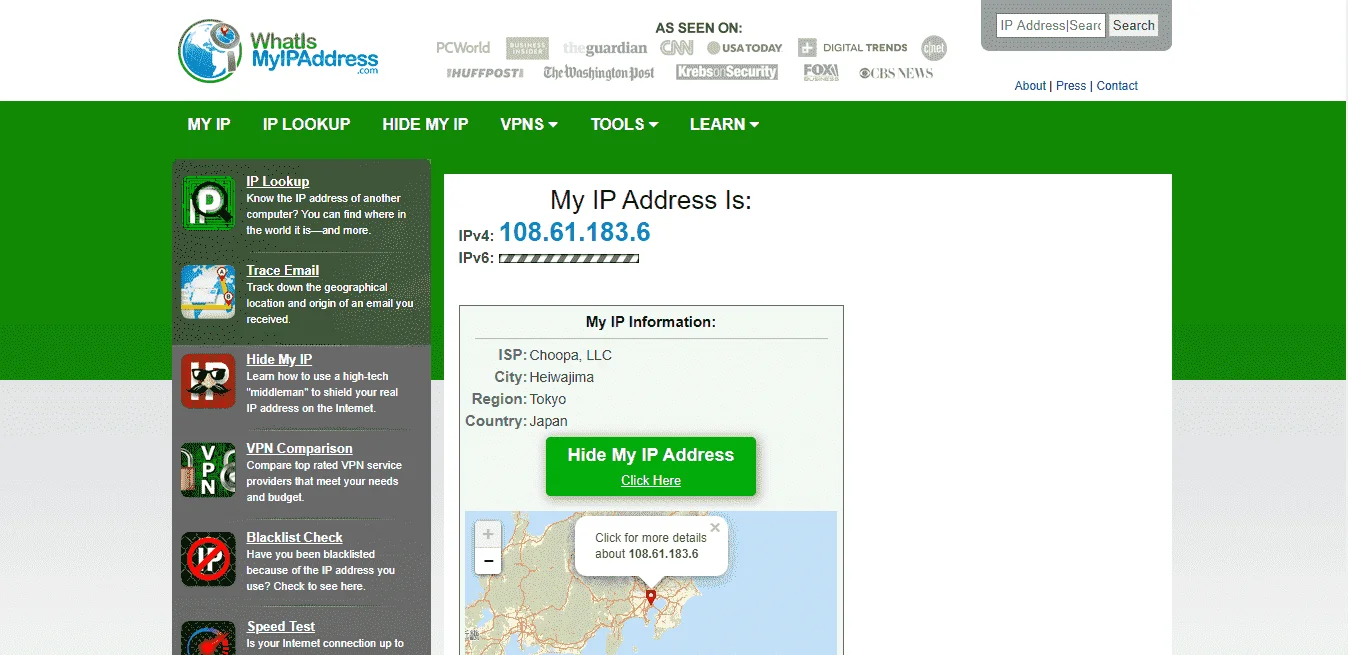
Task: Click the CBS News logo
Action: click(x=896, y=73)
